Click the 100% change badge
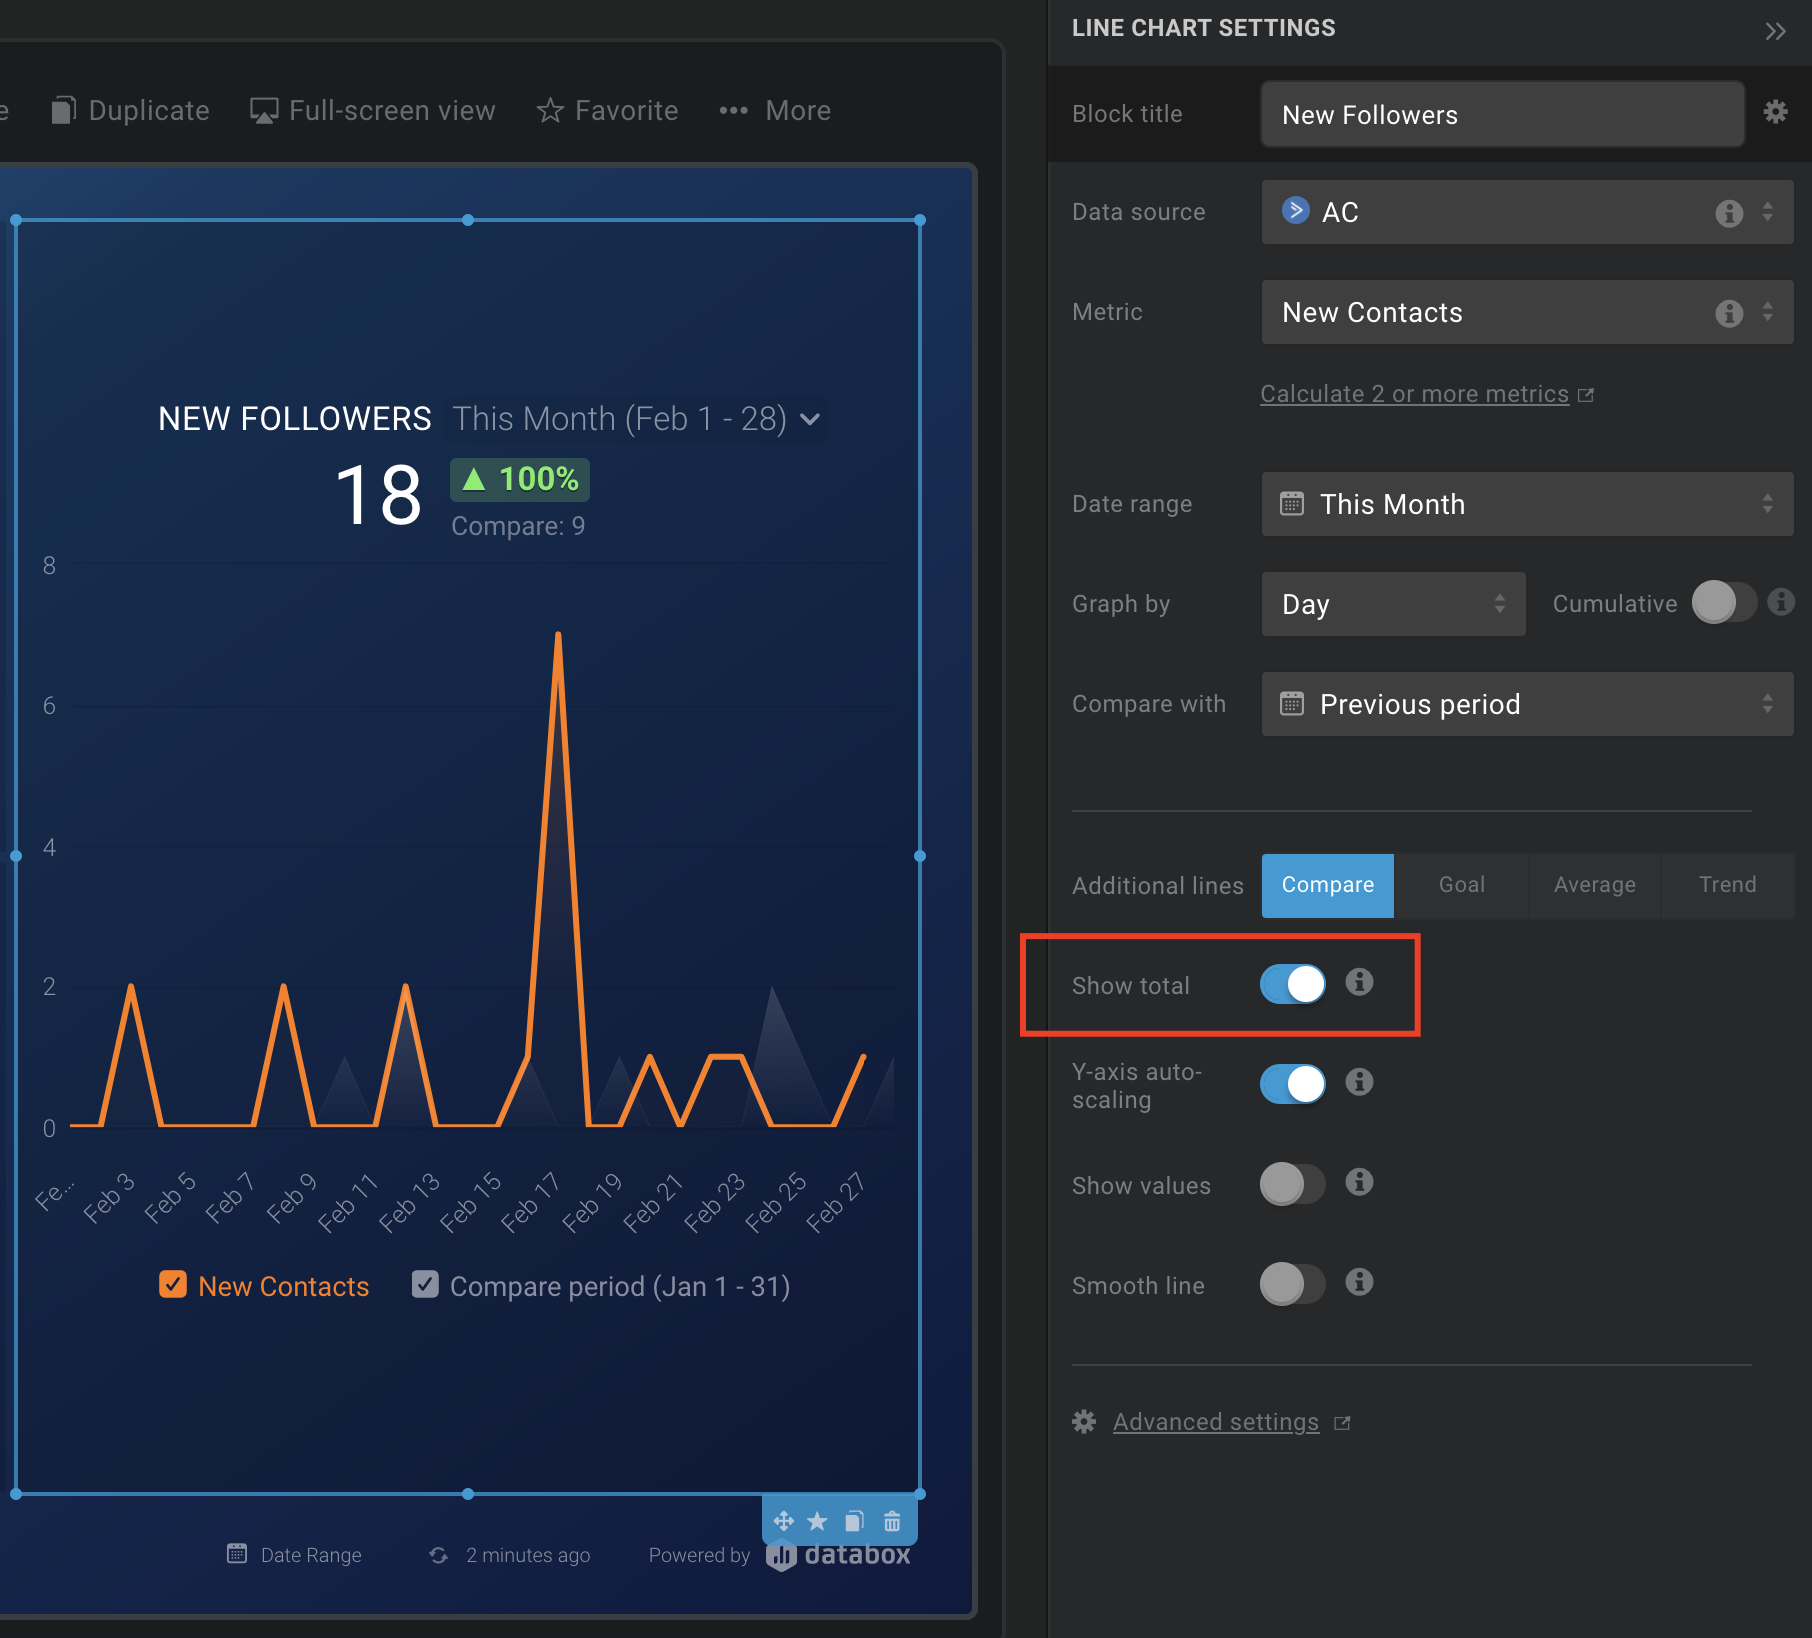Image resolution: width=1812 pixels, height=1638 pixels. (520, 479)
